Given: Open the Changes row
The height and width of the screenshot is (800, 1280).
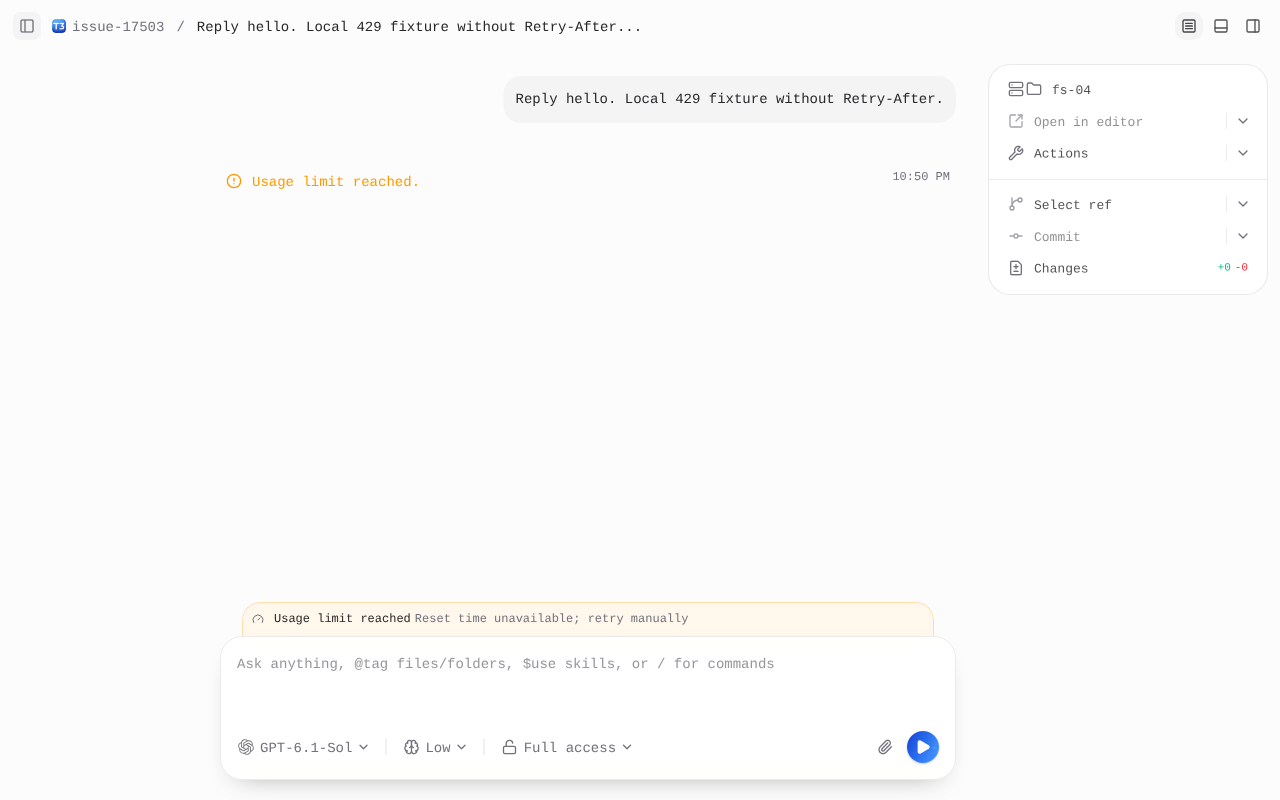Looking at the screenshot, I should click(1128, 268).
